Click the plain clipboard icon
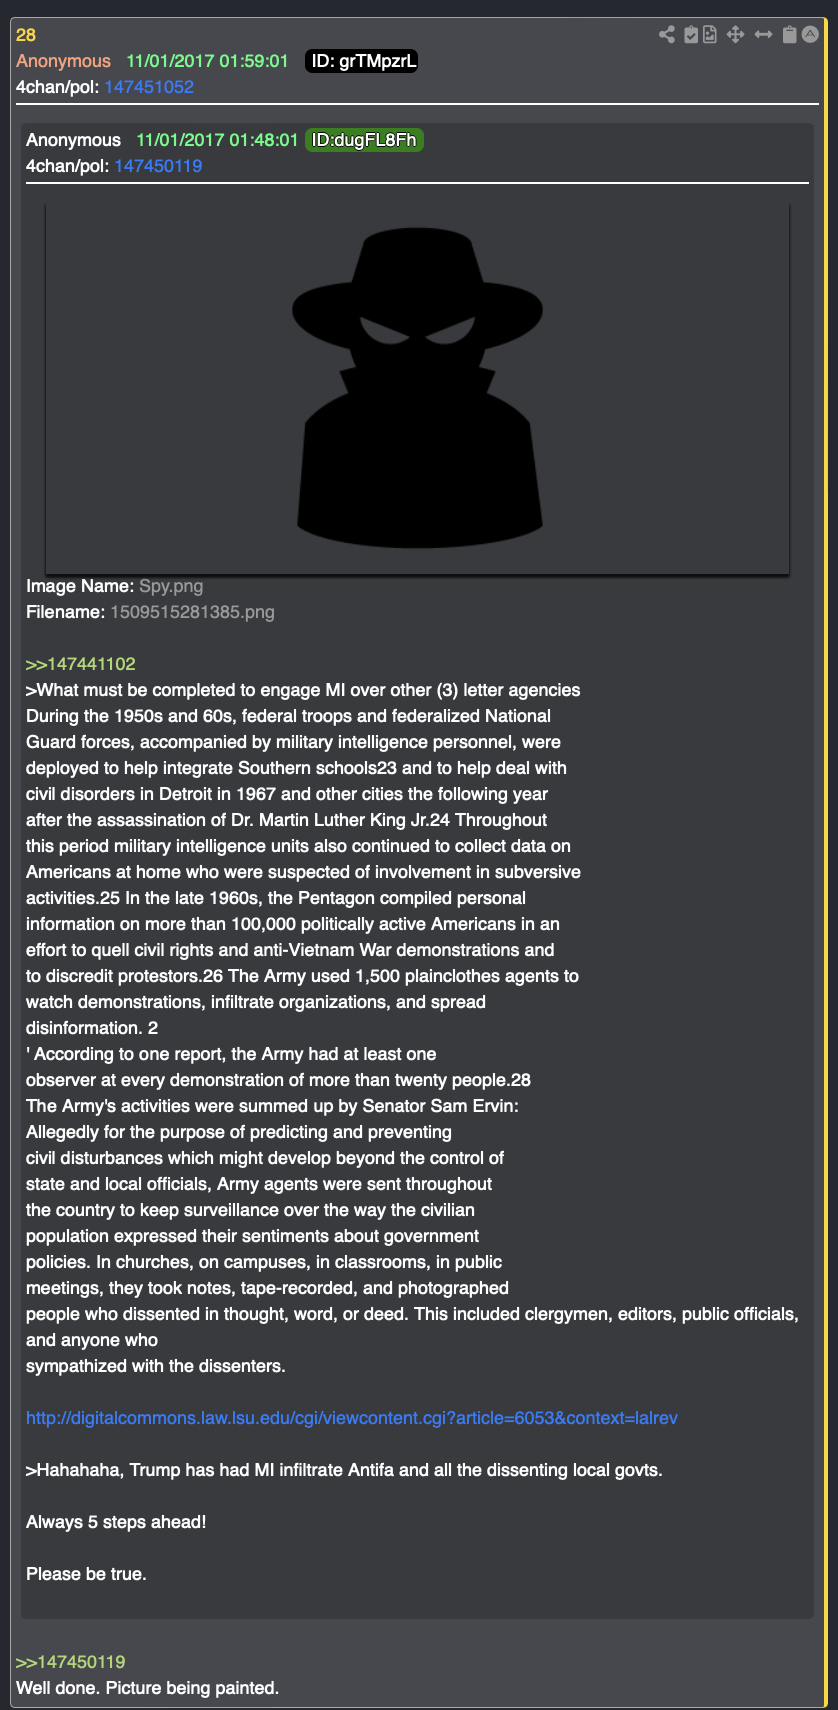This screenshot has height=1710, width=838. [789, 35]
